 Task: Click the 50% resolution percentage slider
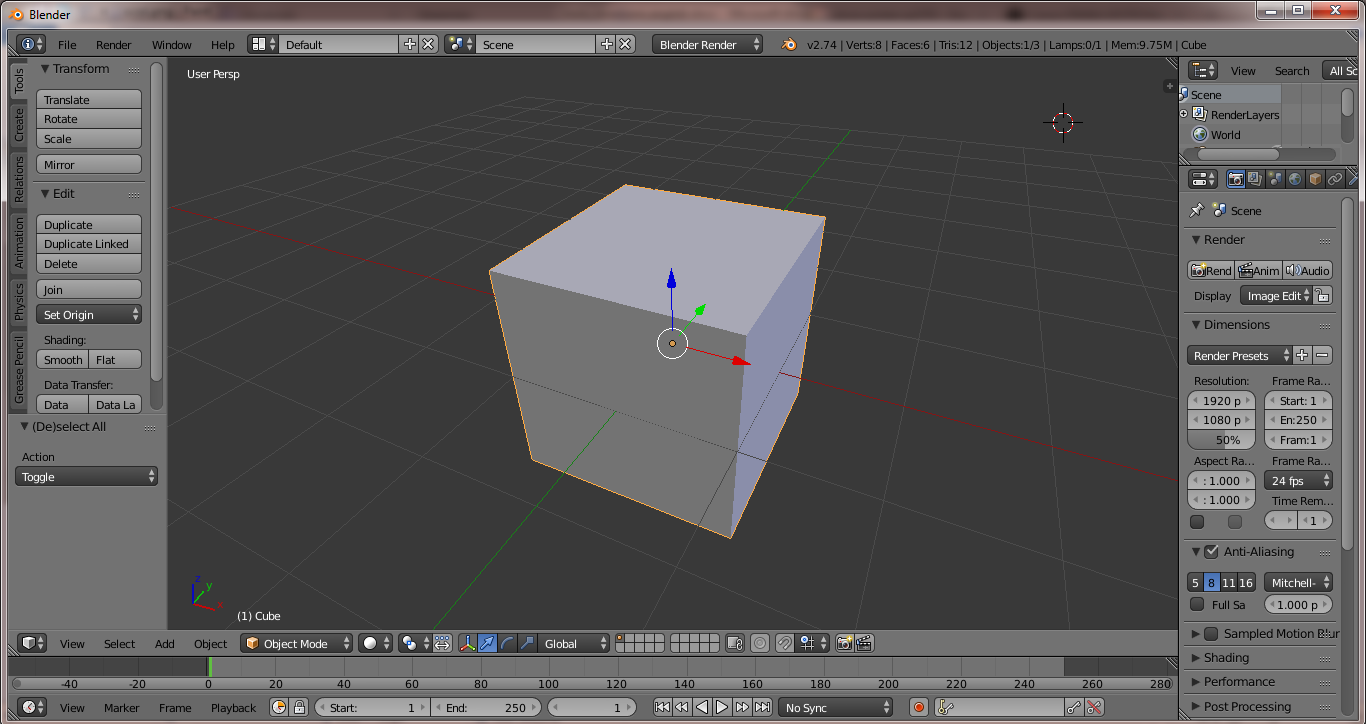1220,439
